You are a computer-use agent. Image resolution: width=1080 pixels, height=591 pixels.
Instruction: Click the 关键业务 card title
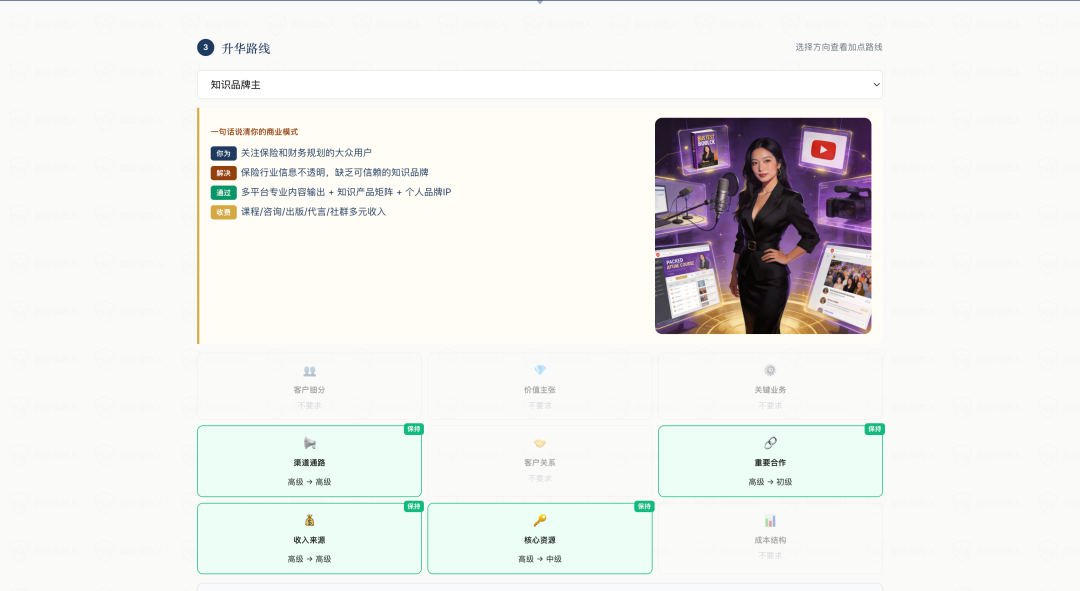(x=770, y=390)
